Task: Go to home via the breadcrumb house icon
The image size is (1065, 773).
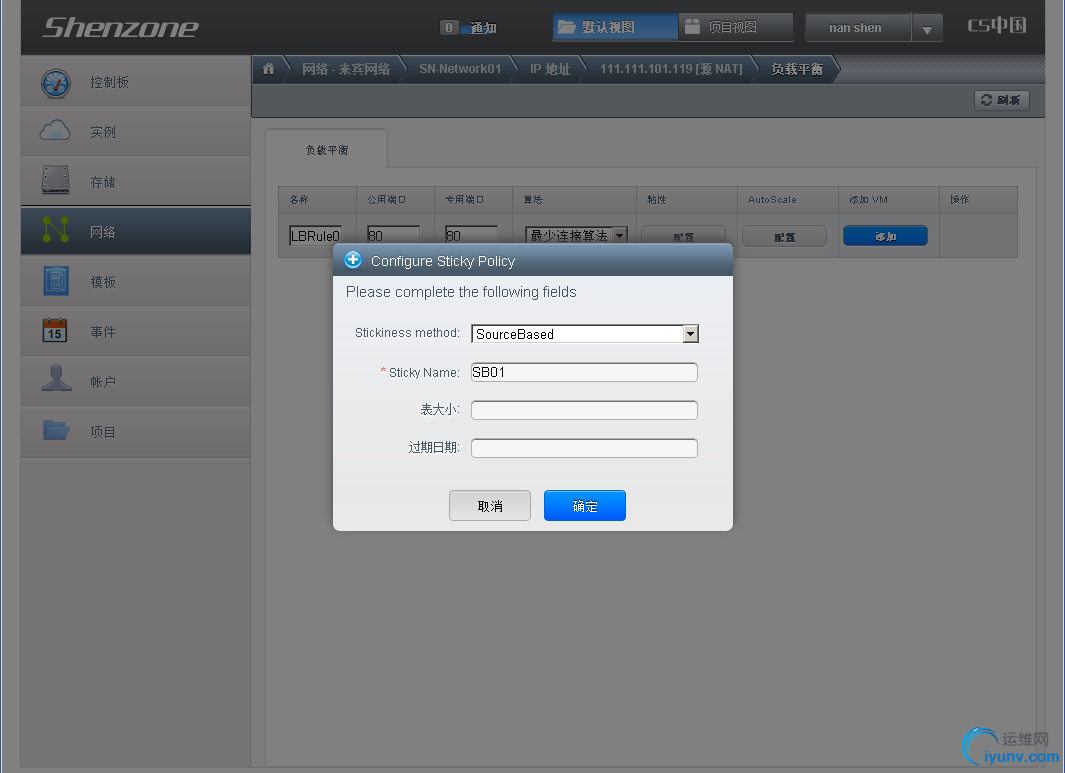Action: tap(269, 69)
